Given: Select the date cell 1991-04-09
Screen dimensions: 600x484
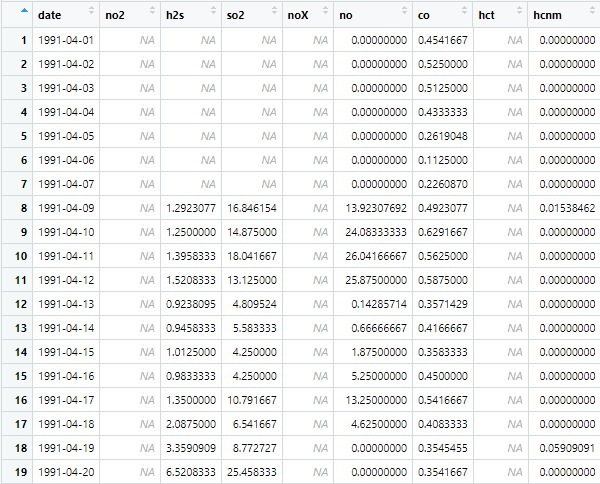Looking at the screenshot, I should (x=66, y=207).
